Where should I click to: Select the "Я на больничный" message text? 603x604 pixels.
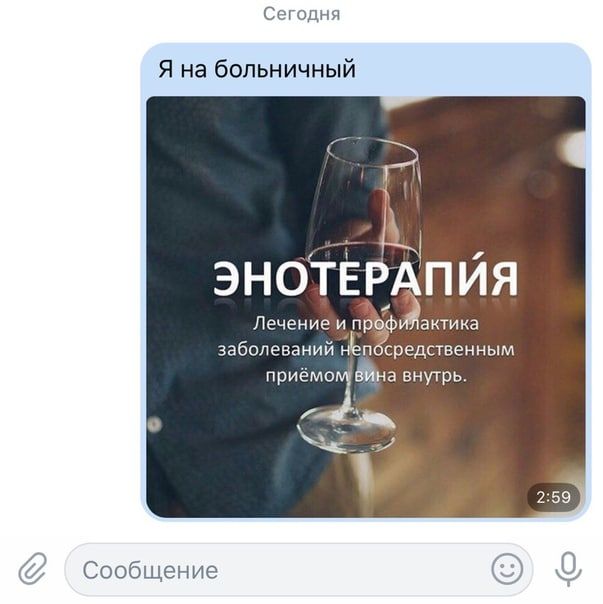(257, 70)
